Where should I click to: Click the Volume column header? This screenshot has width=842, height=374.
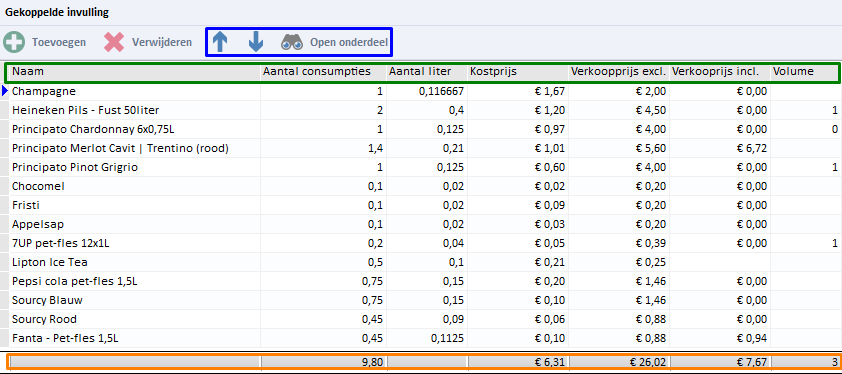[804, 72]
